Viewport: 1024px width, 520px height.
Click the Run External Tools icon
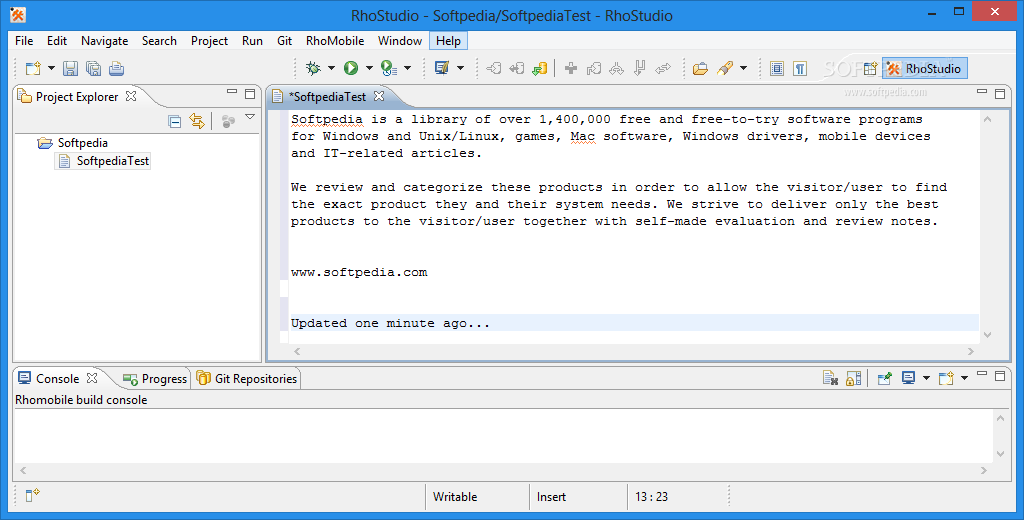pos(389,68)
